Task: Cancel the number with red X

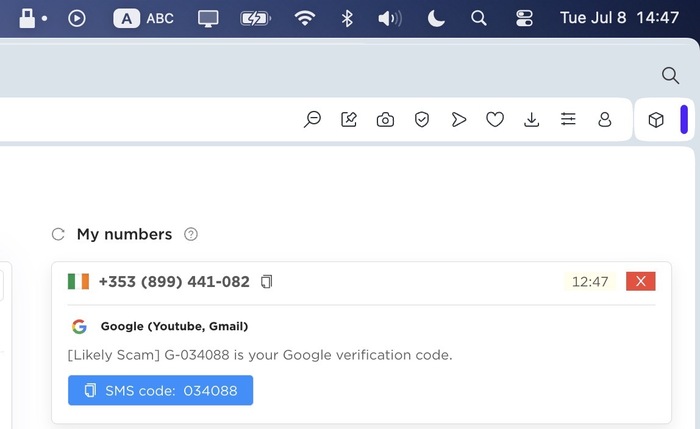Action: coord(640,281)
